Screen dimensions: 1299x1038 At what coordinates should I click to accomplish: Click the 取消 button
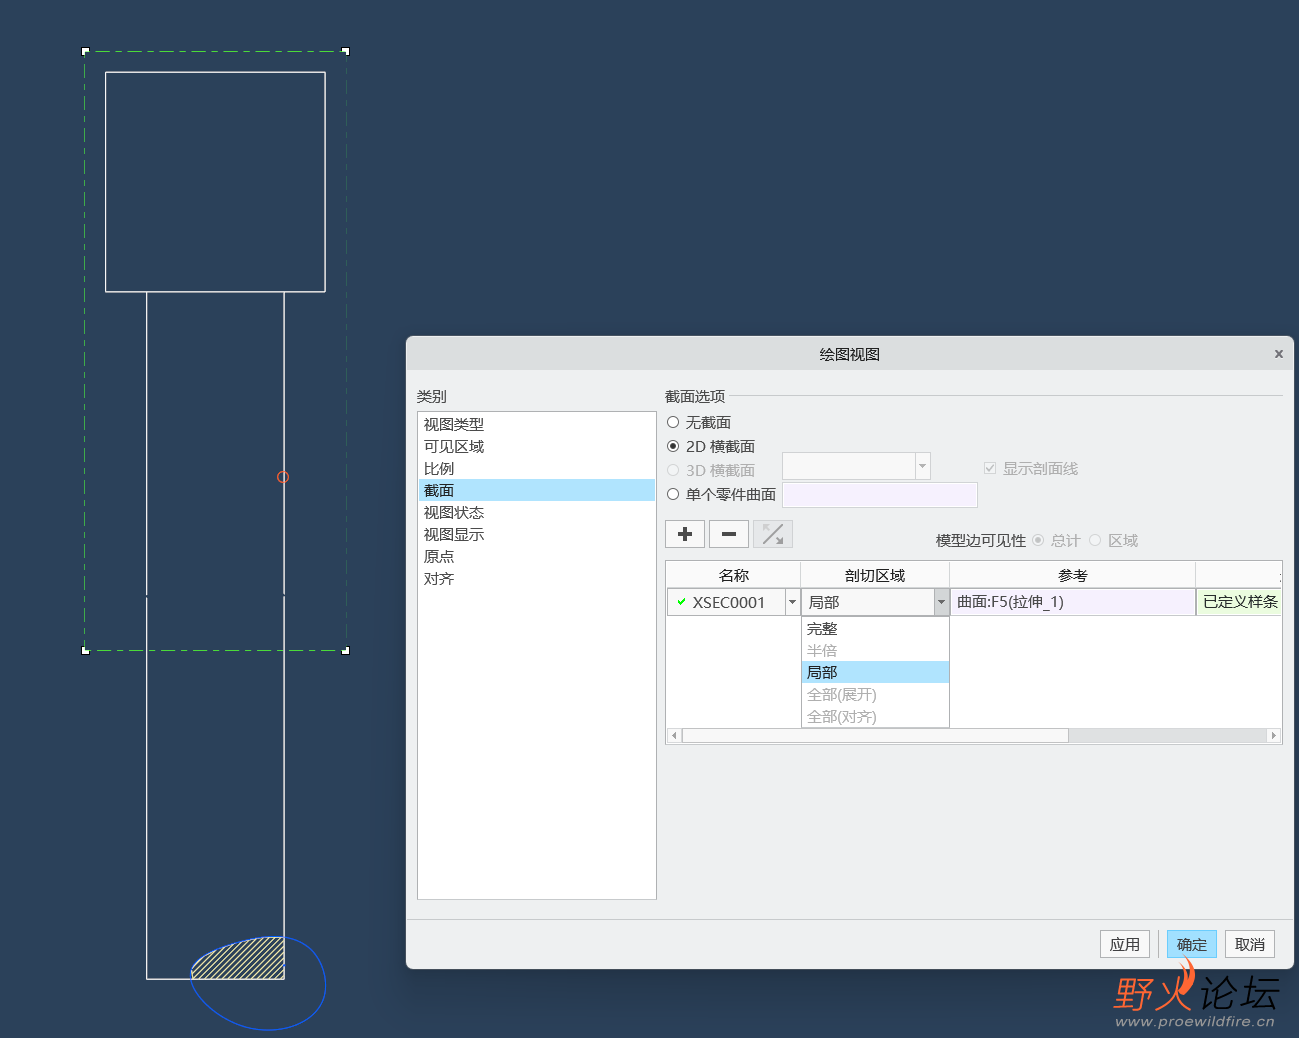1250,944
